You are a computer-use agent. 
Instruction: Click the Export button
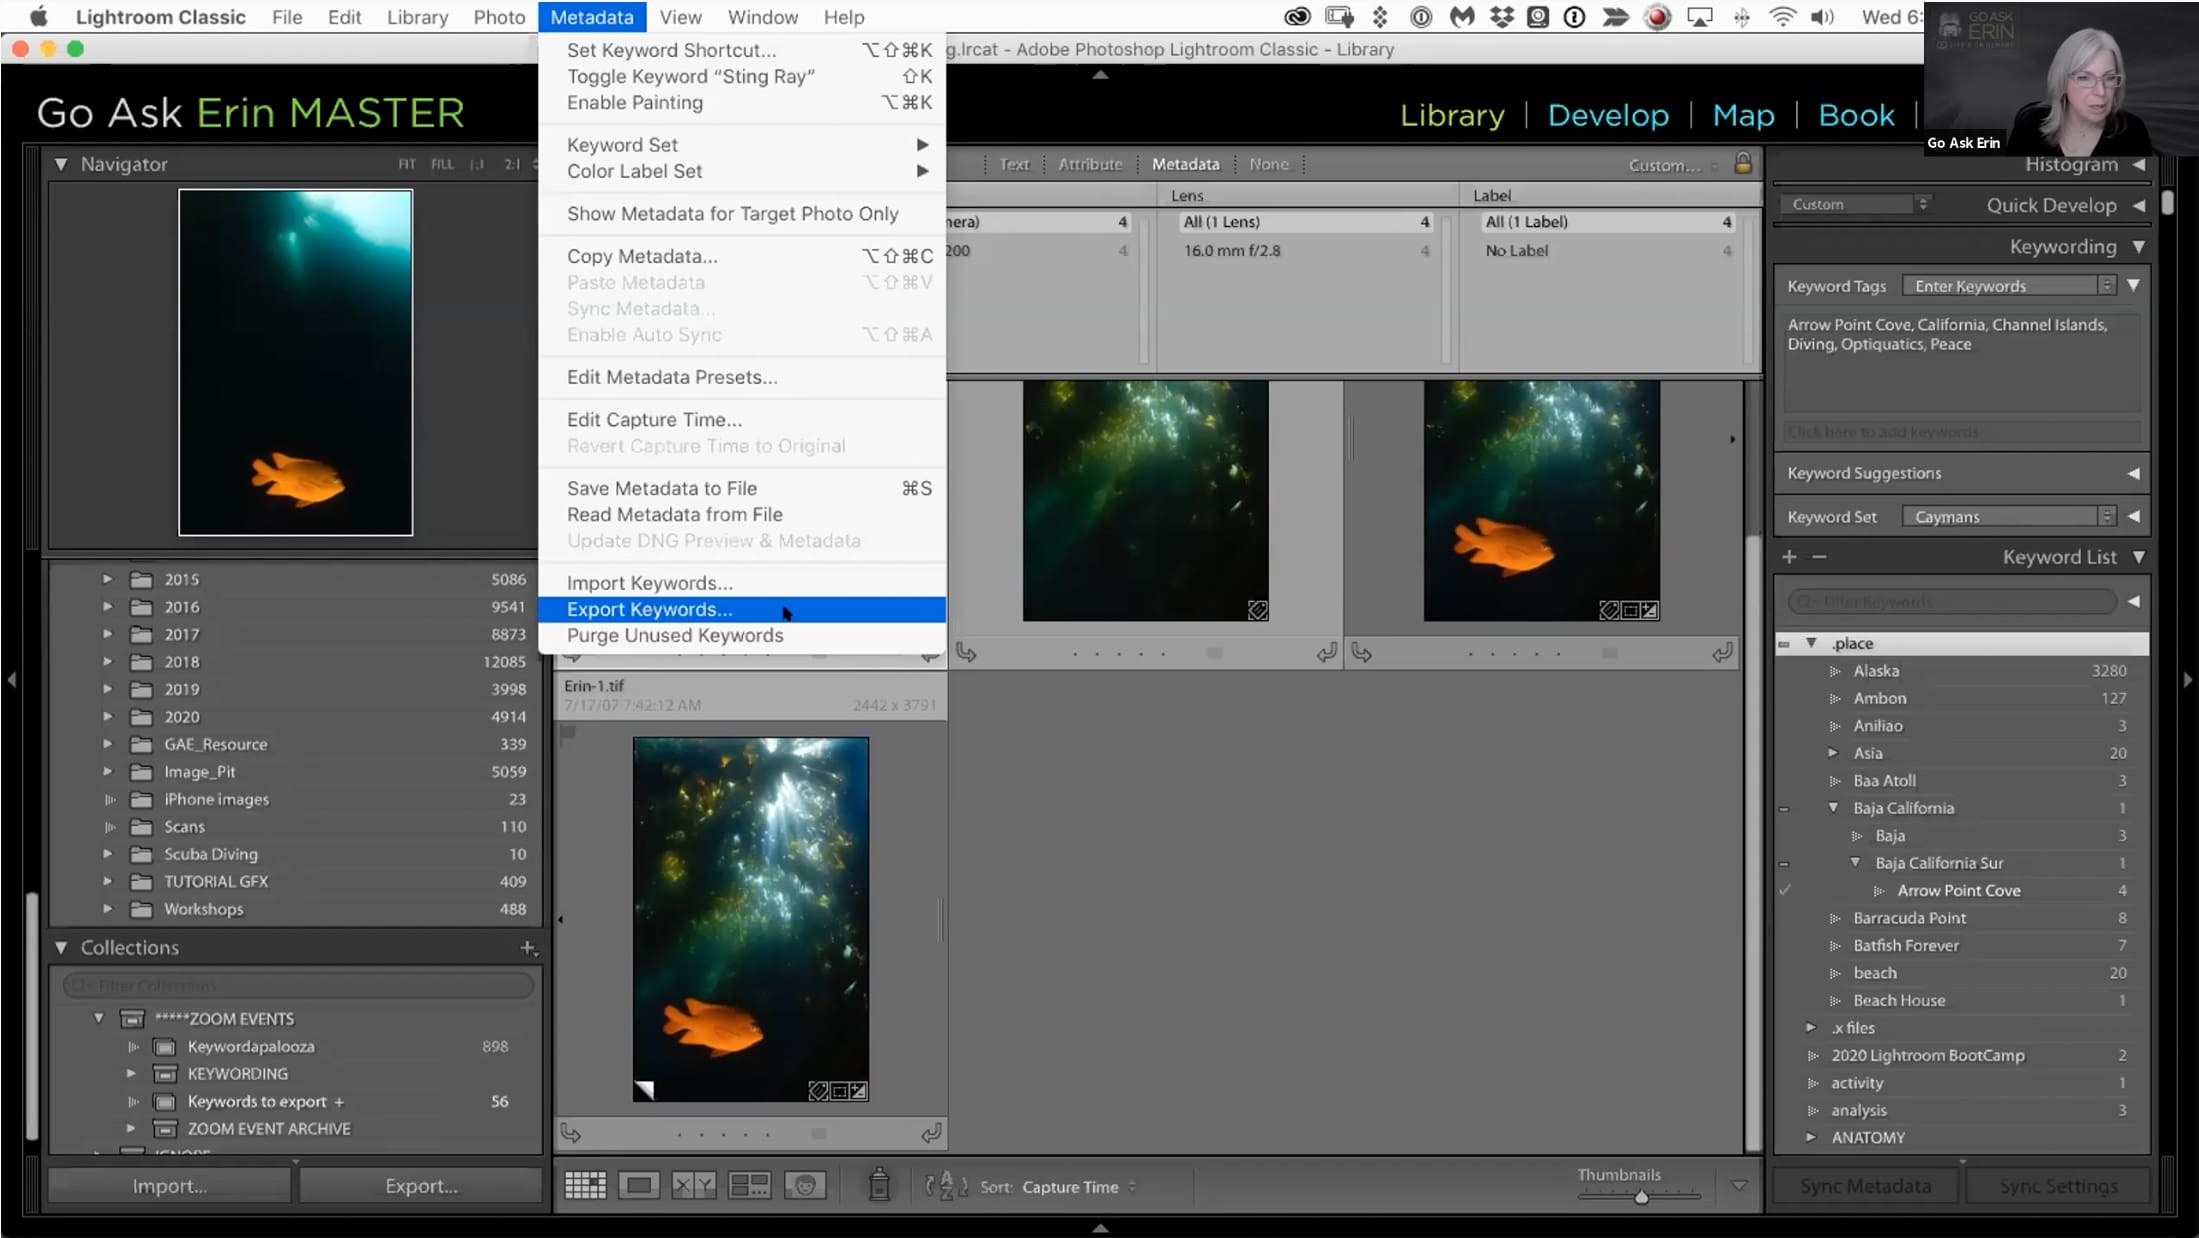click(421, 1186)
